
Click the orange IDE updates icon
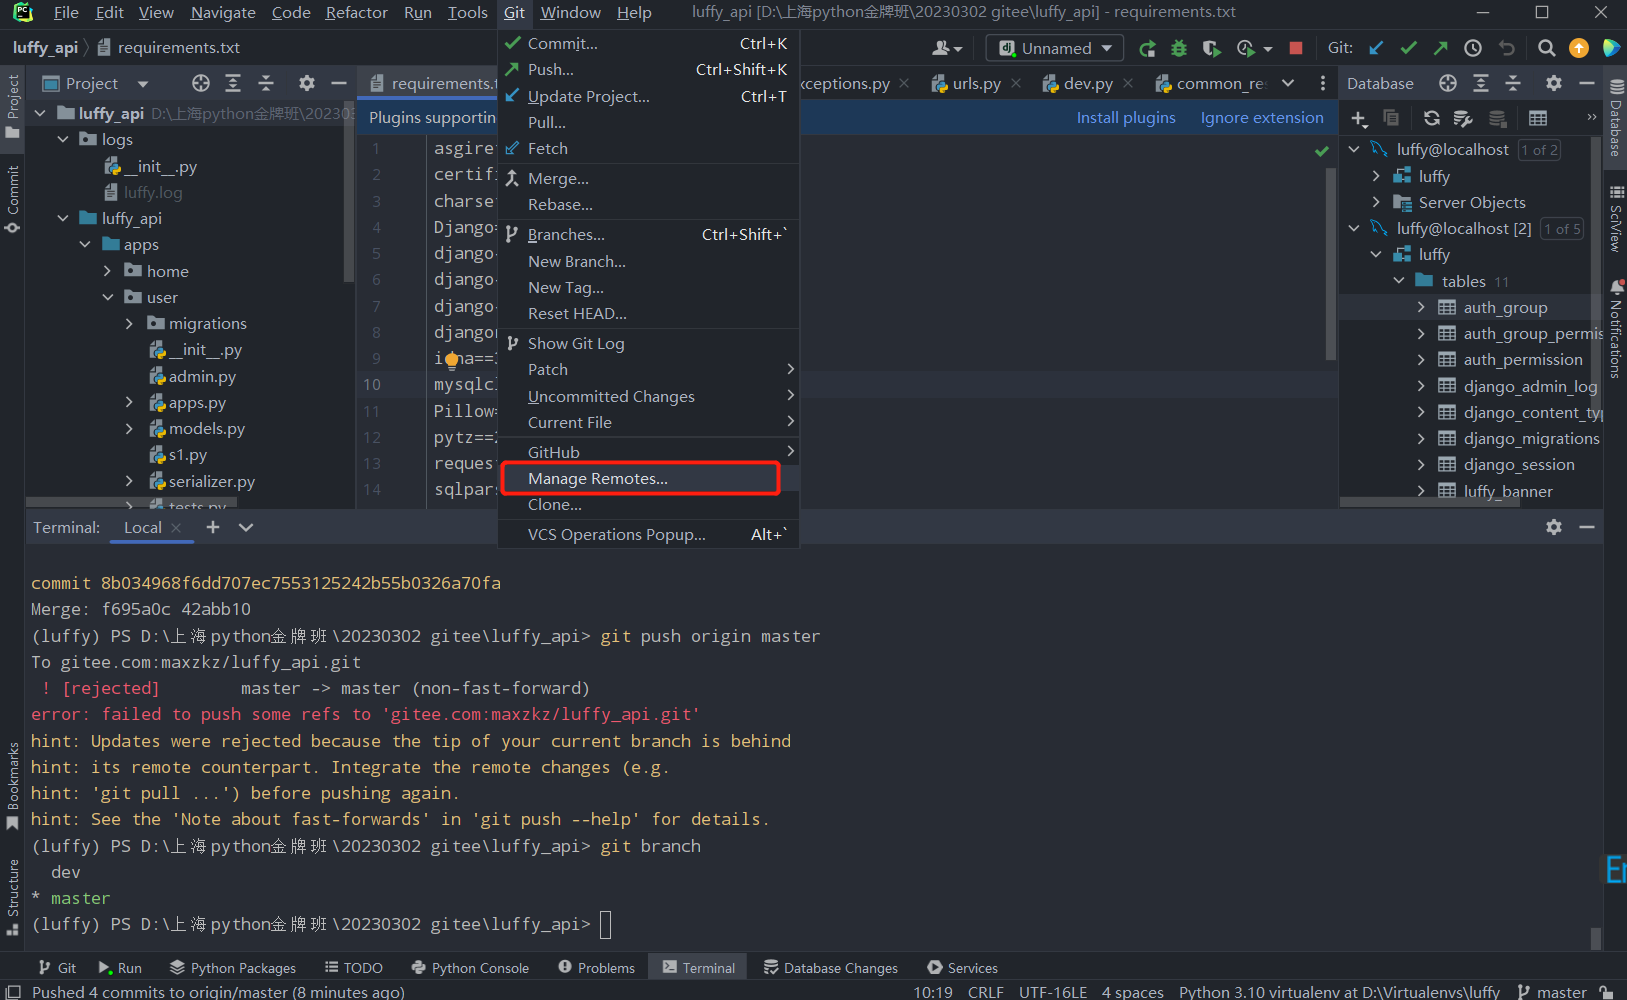pyautogui.click(x=1579, y=48)
